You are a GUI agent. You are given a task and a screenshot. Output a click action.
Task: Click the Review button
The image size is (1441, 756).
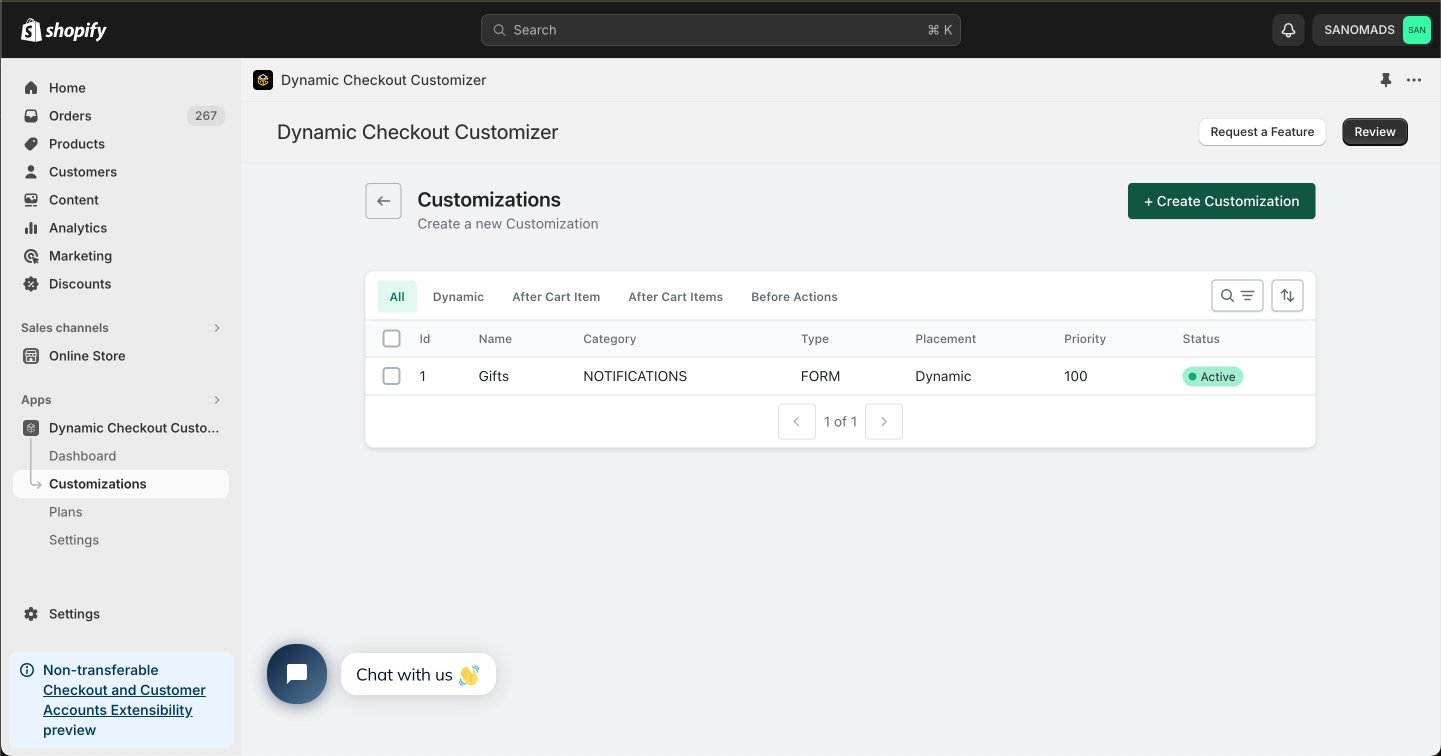[x=1375, y=132]
